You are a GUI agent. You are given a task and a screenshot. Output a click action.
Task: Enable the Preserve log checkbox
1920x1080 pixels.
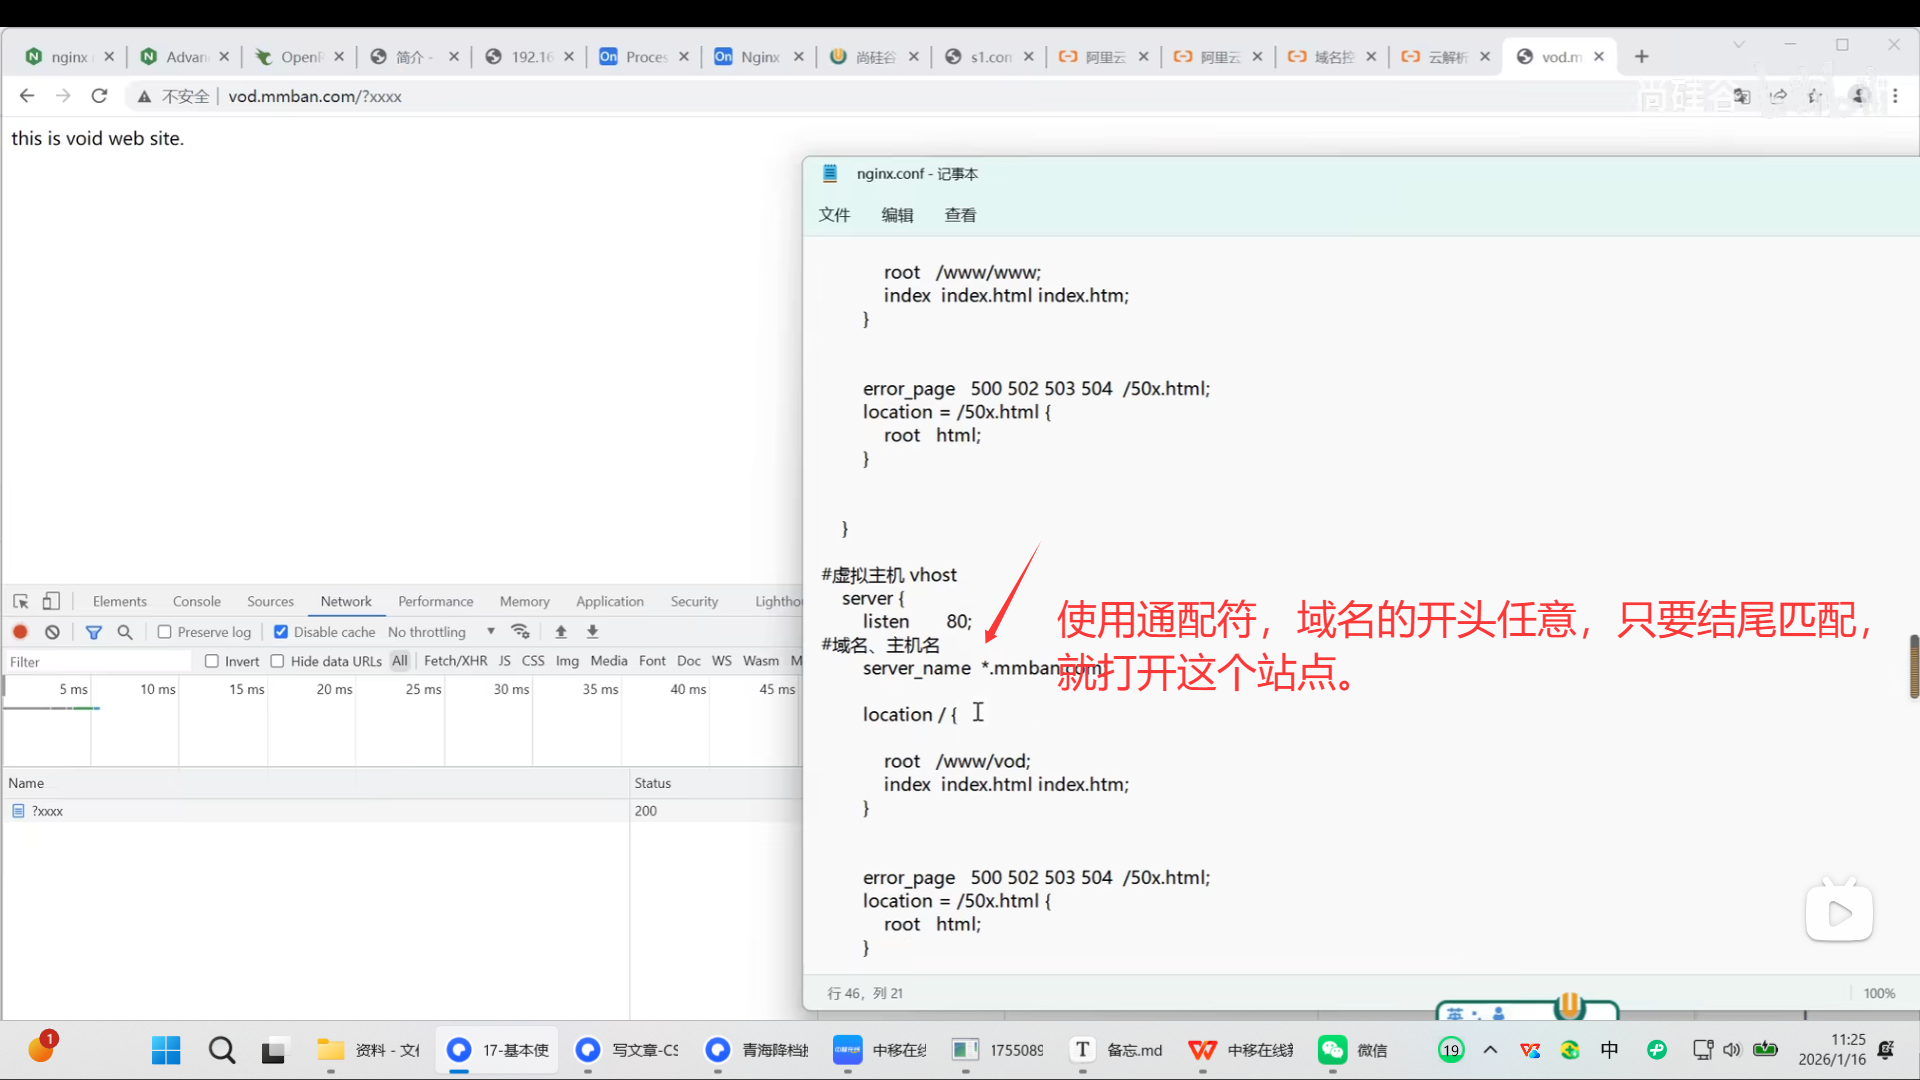tap(165, 632)
